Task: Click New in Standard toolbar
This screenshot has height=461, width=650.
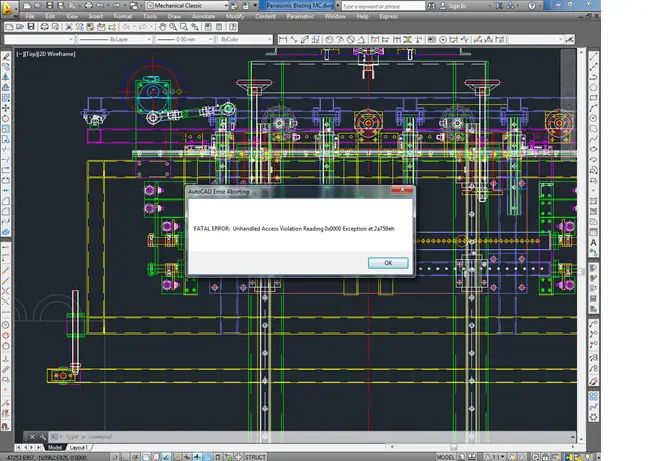Action: tap(9, 27)
